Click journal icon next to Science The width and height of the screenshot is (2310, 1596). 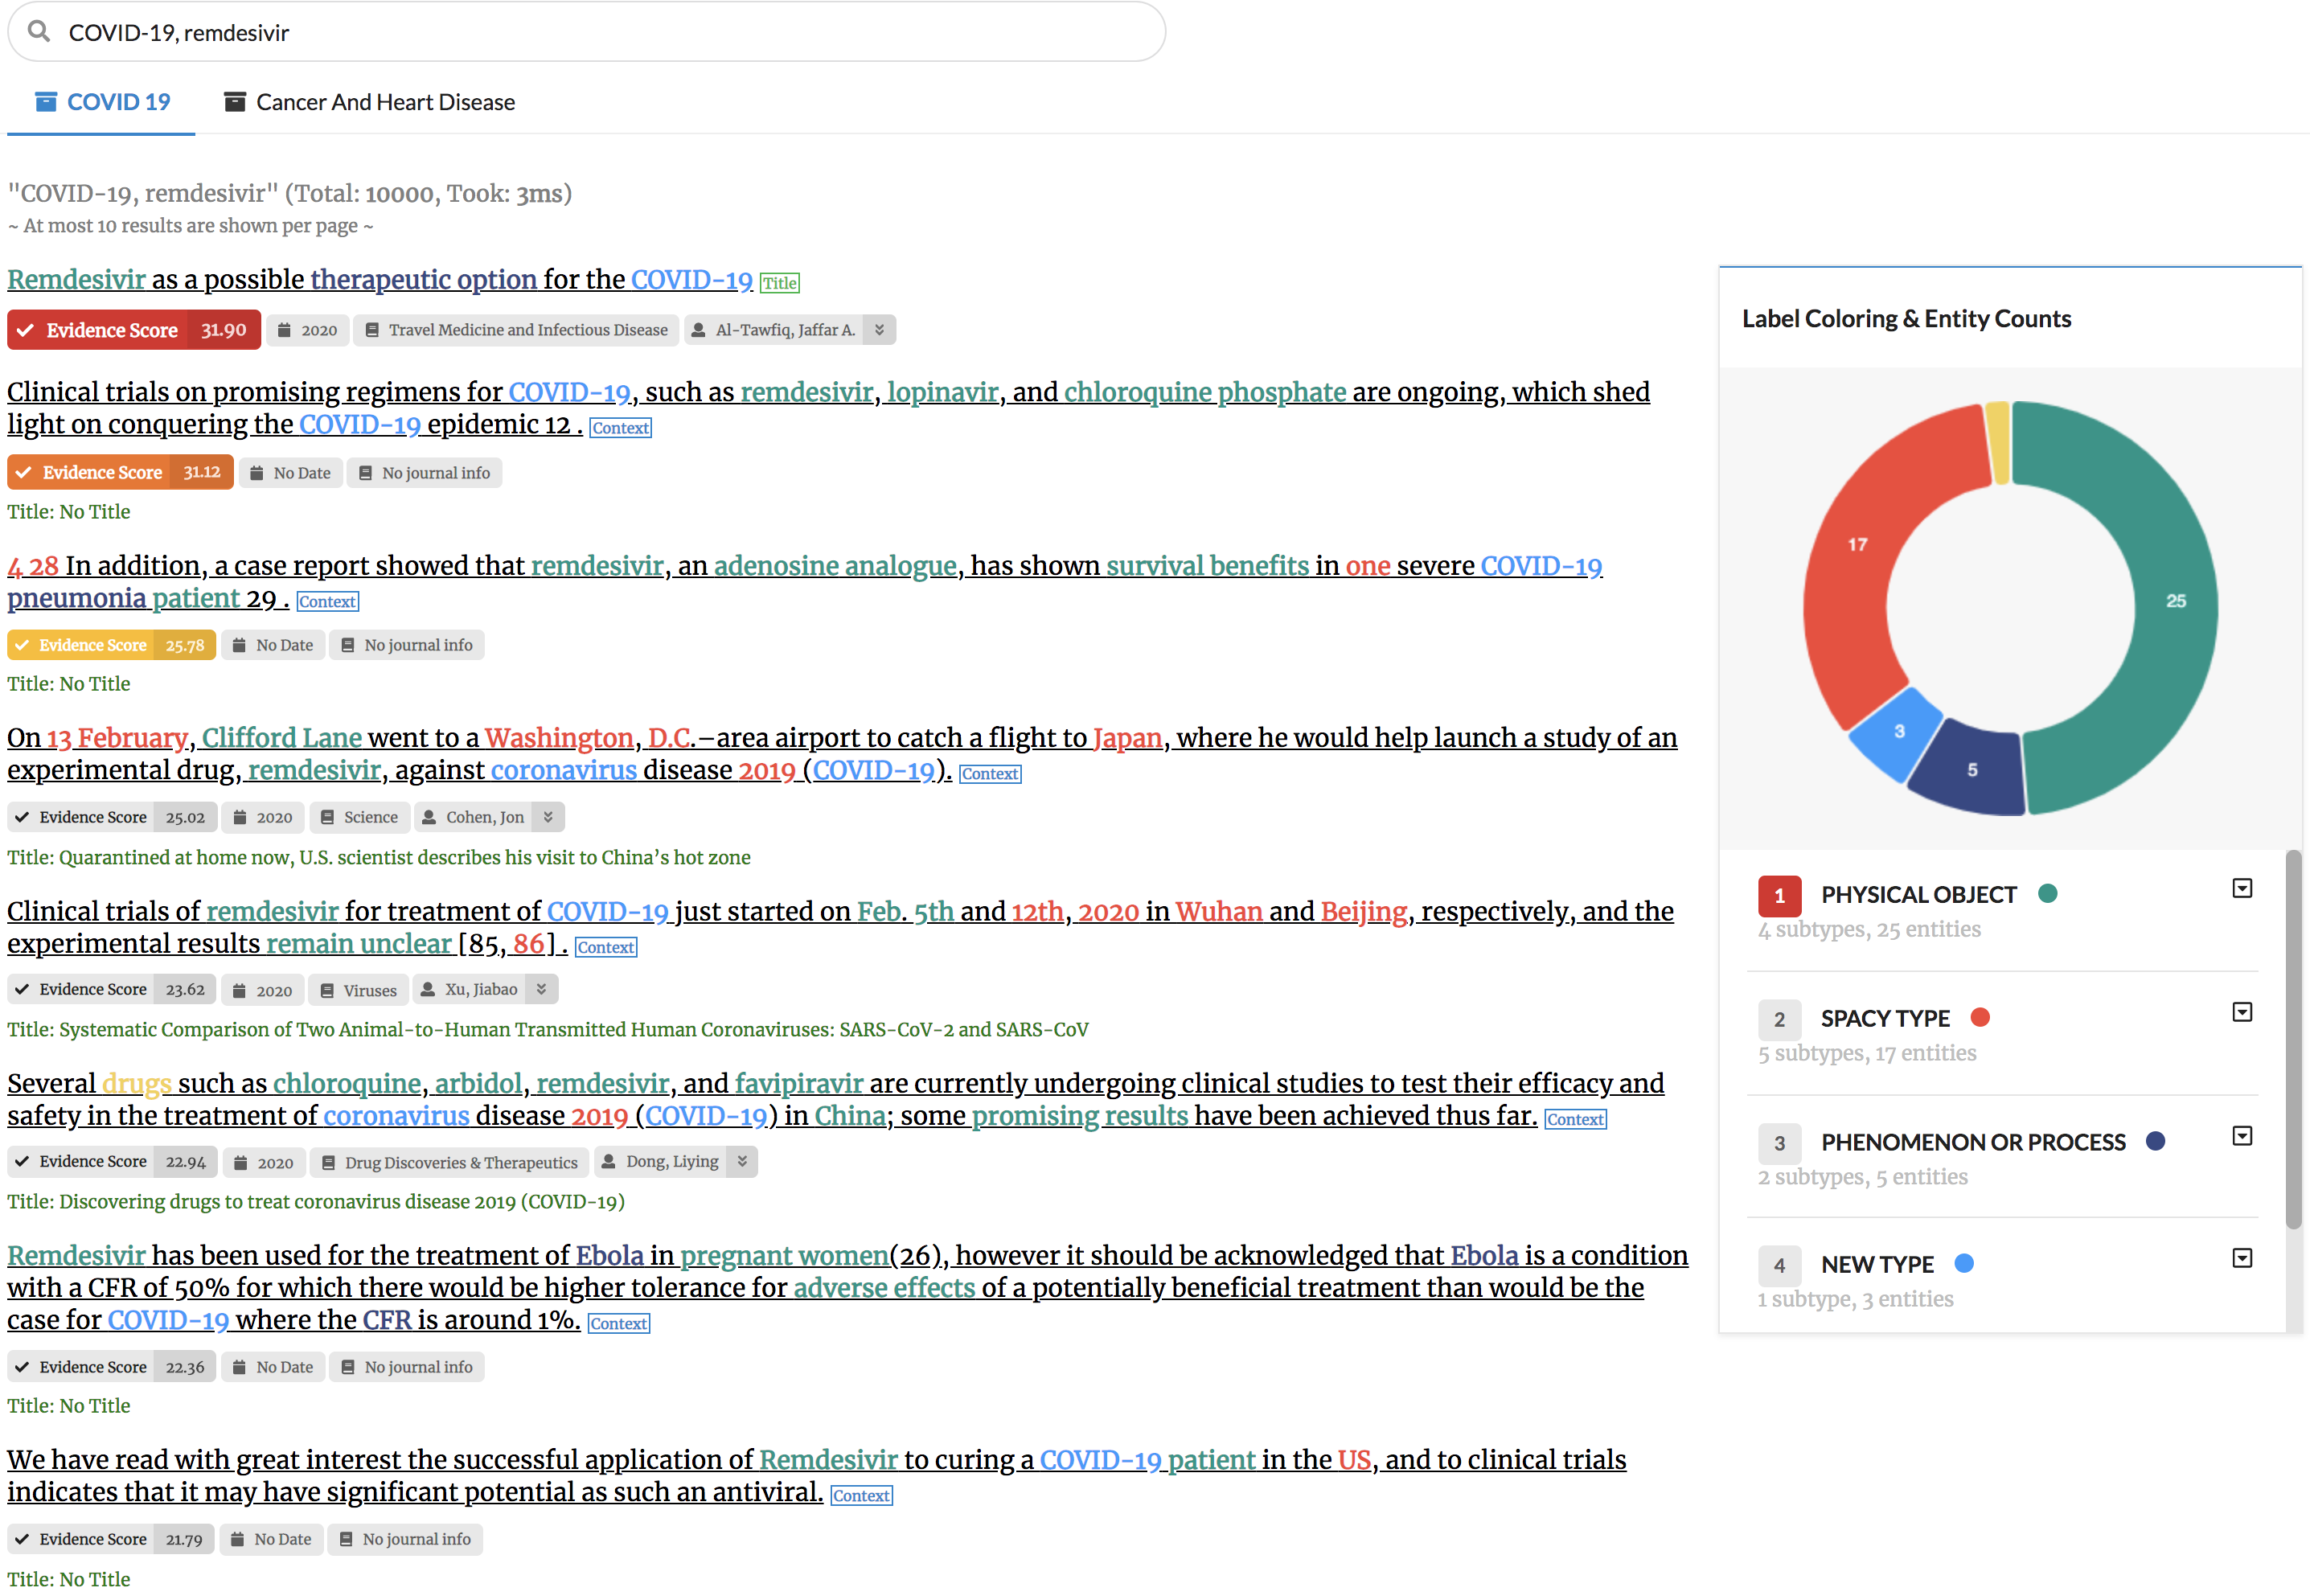click(x=327, y=818)
